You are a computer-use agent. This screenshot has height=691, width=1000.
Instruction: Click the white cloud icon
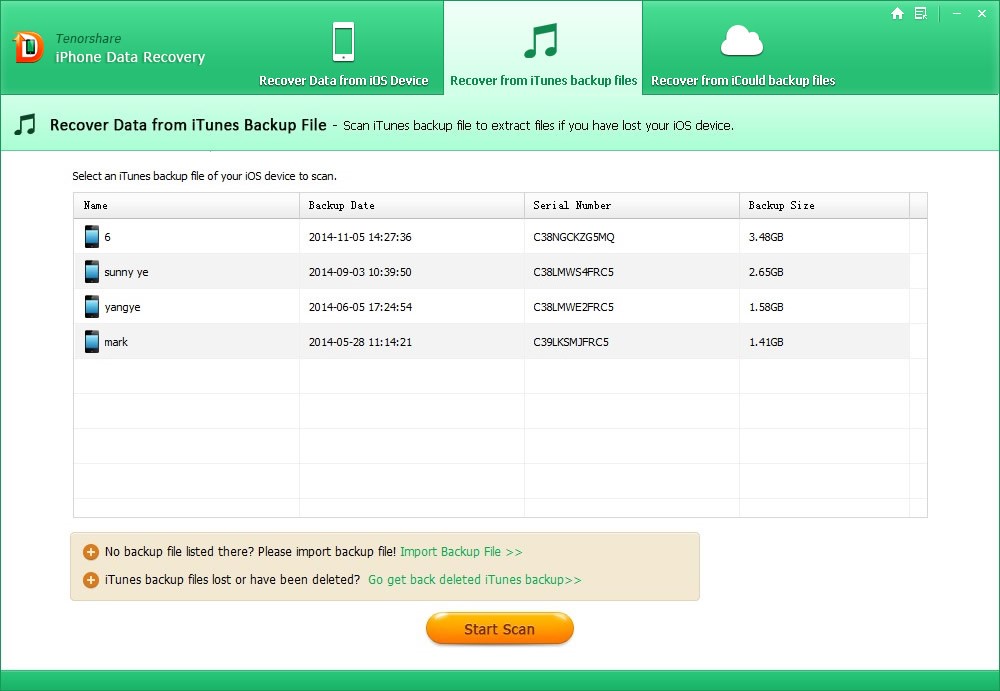point(742,41)
